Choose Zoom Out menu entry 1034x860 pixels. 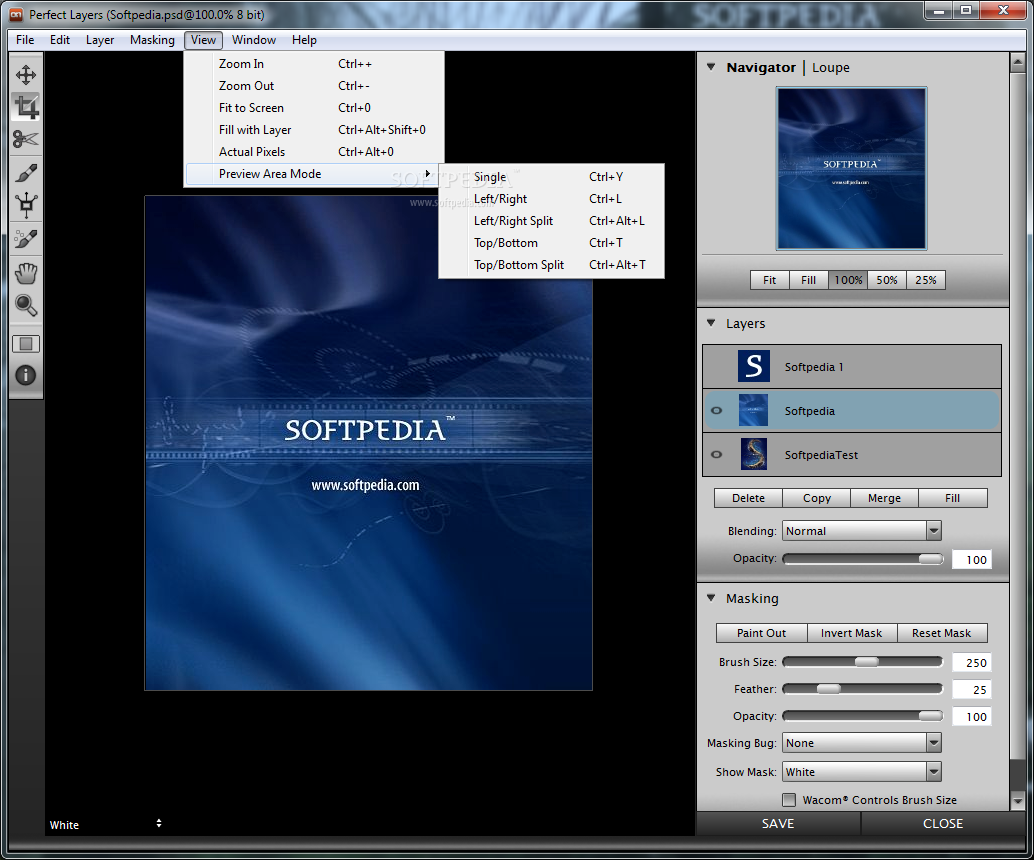click(314, 86)
